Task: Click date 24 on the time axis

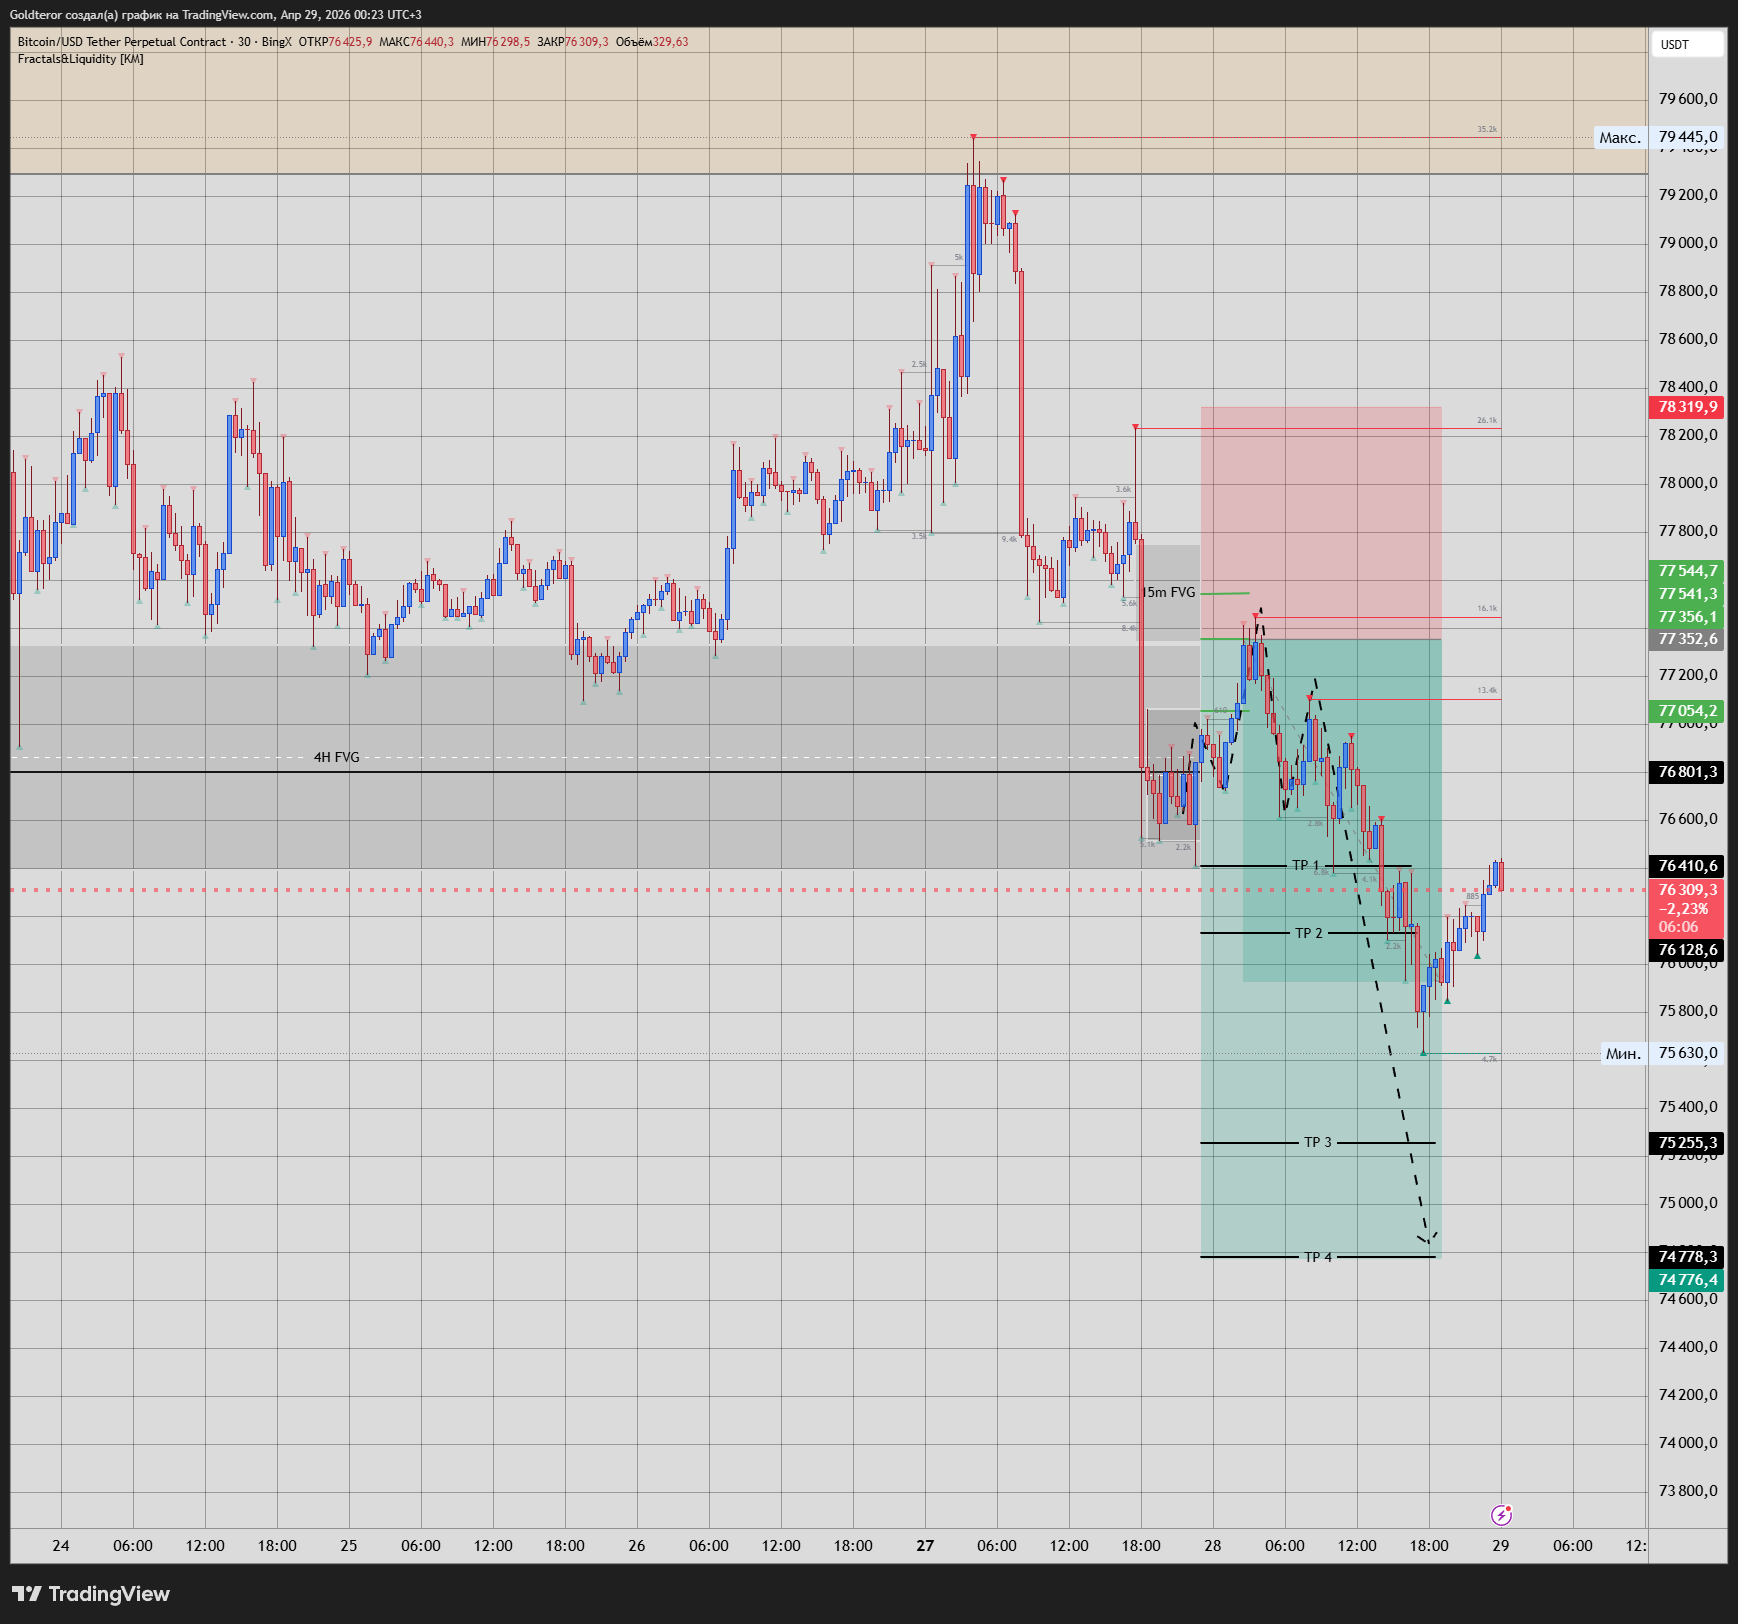Action: 61,1546
